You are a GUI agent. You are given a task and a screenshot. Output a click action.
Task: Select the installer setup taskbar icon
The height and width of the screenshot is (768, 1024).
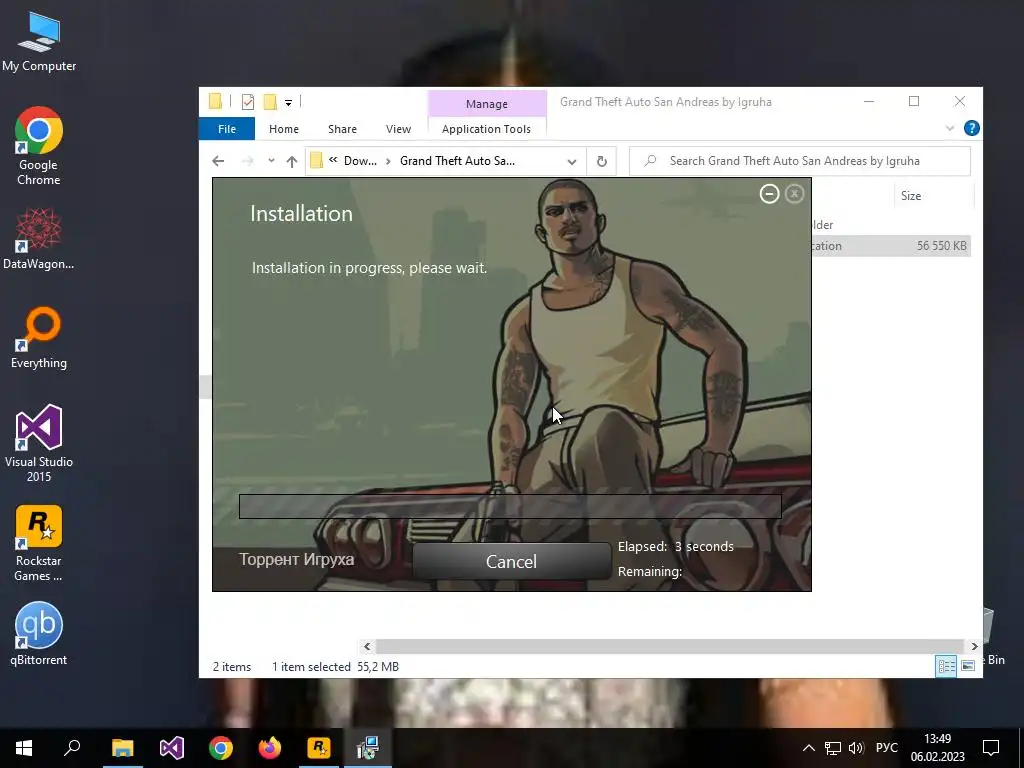pyautogui.click(x=368, y=748)
